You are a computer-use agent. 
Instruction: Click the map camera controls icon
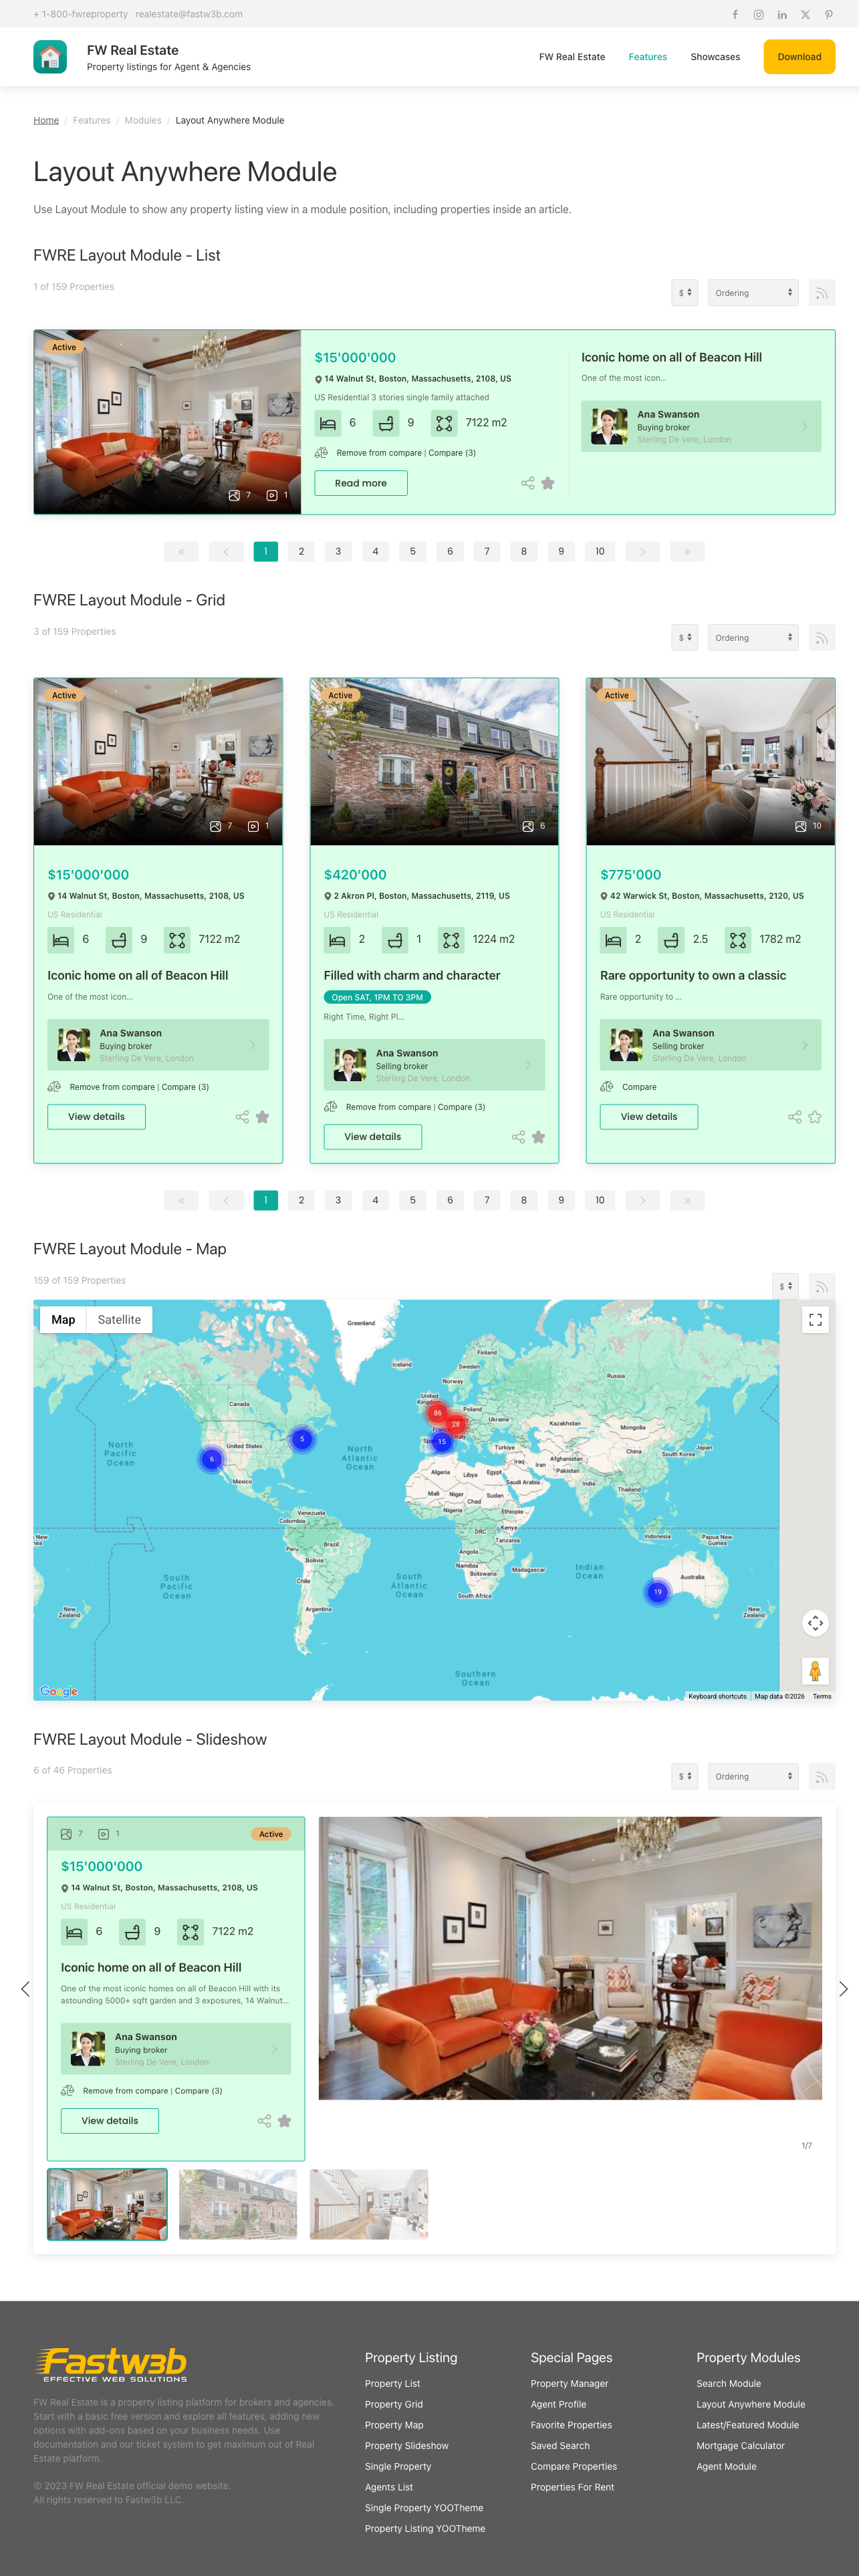815,1623
